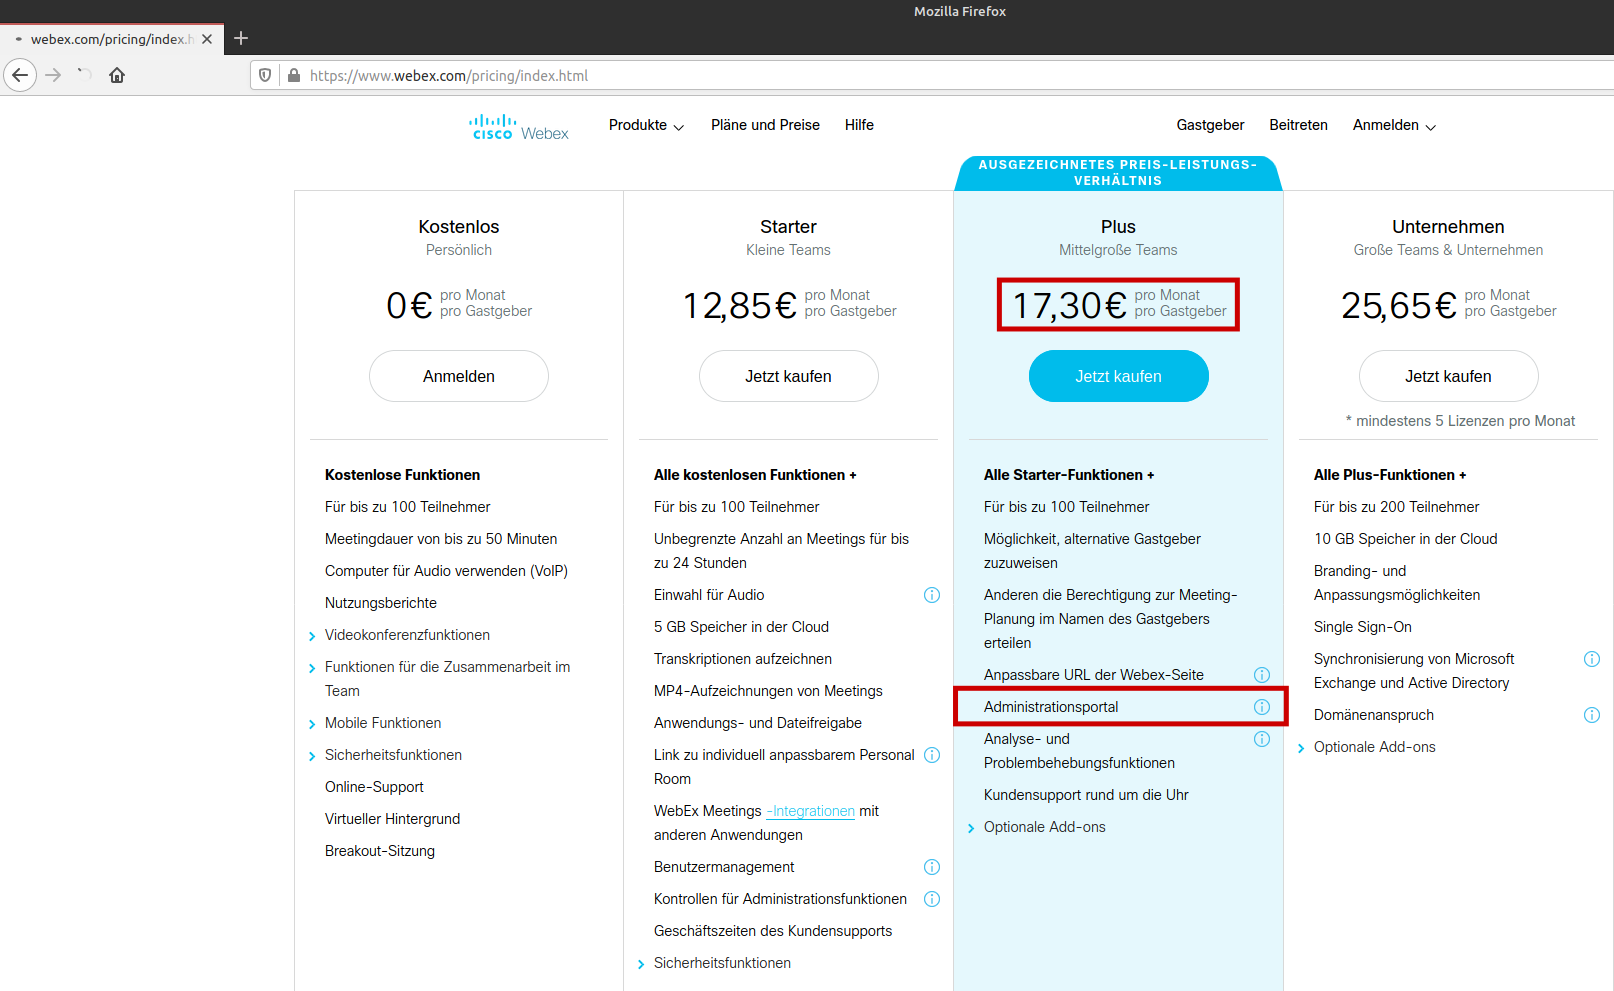Click 'Anwendungs- und Dateifreigabe' text
1614x991 pixels.
pyautogui.click(x=758, y=723)
